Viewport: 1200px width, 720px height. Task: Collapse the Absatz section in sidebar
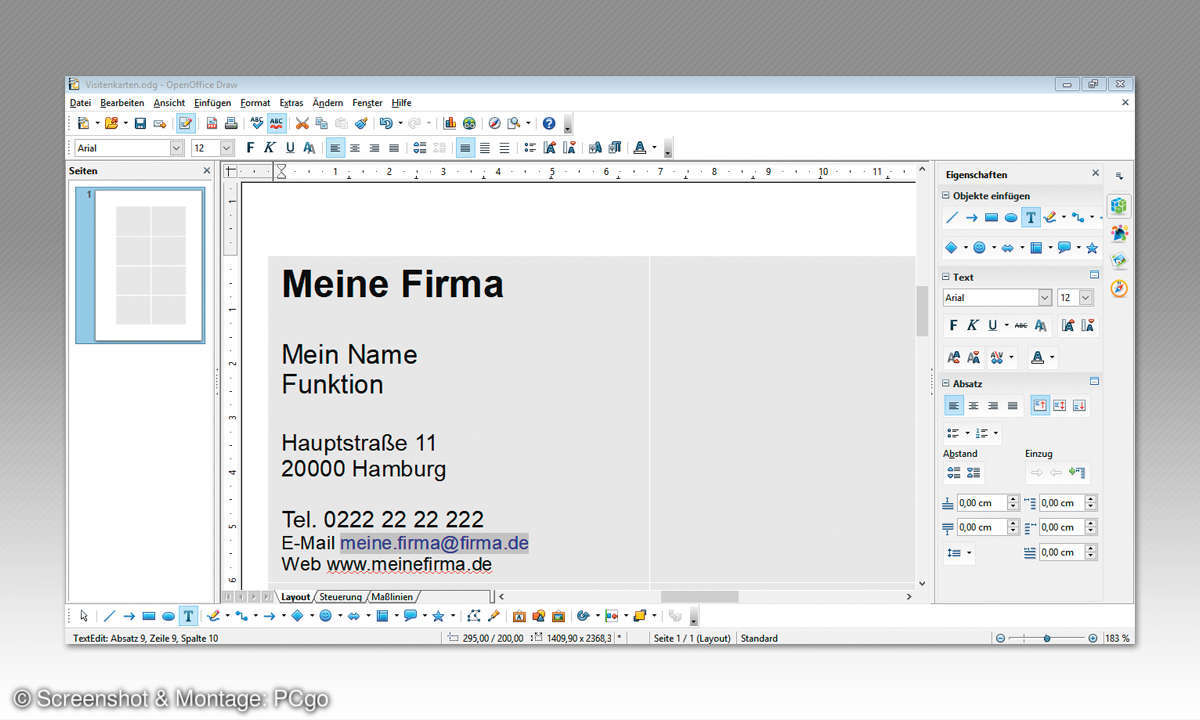pos(946,383)
